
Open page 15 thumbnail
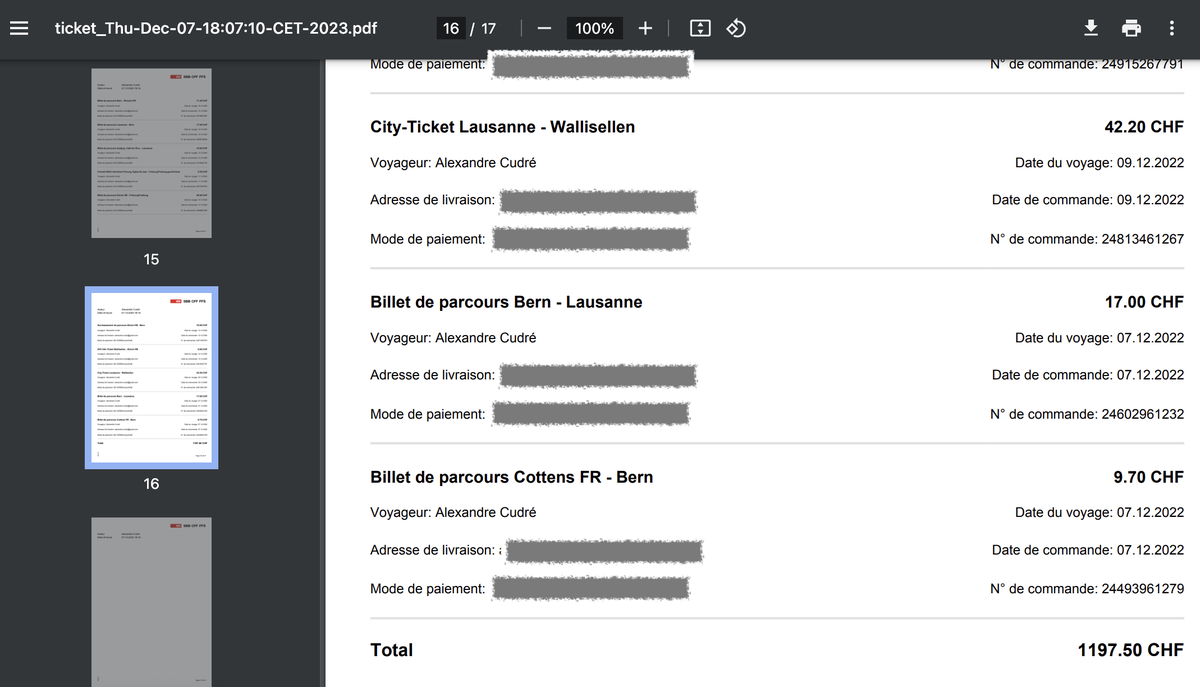point(151,153)
